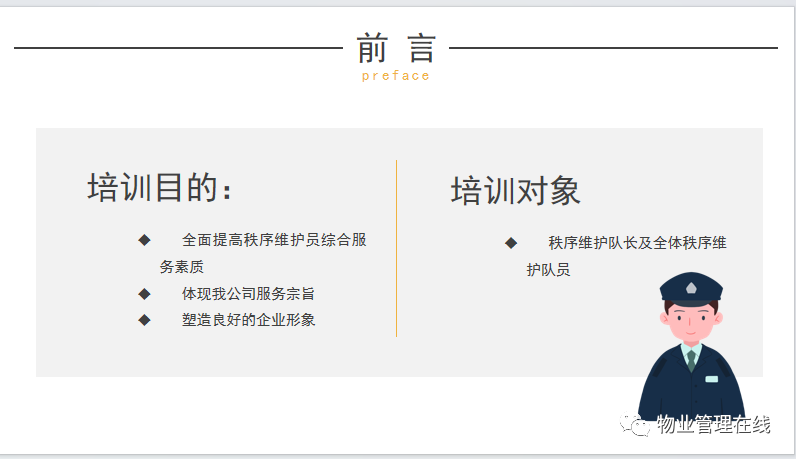This screenshot has height=459, width=796.
Task: Click the diamond bullet beside 体现我公司服务宗旨
Action: click(x=144, y=293)
